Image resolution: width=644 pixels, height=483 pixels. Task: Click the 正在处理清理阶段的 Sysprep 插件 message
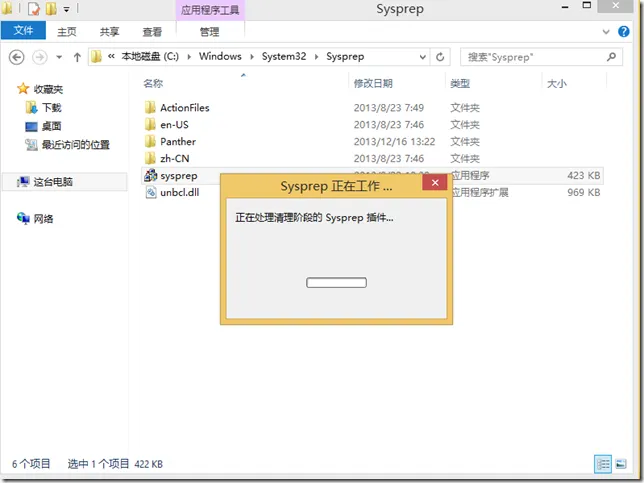314,218
